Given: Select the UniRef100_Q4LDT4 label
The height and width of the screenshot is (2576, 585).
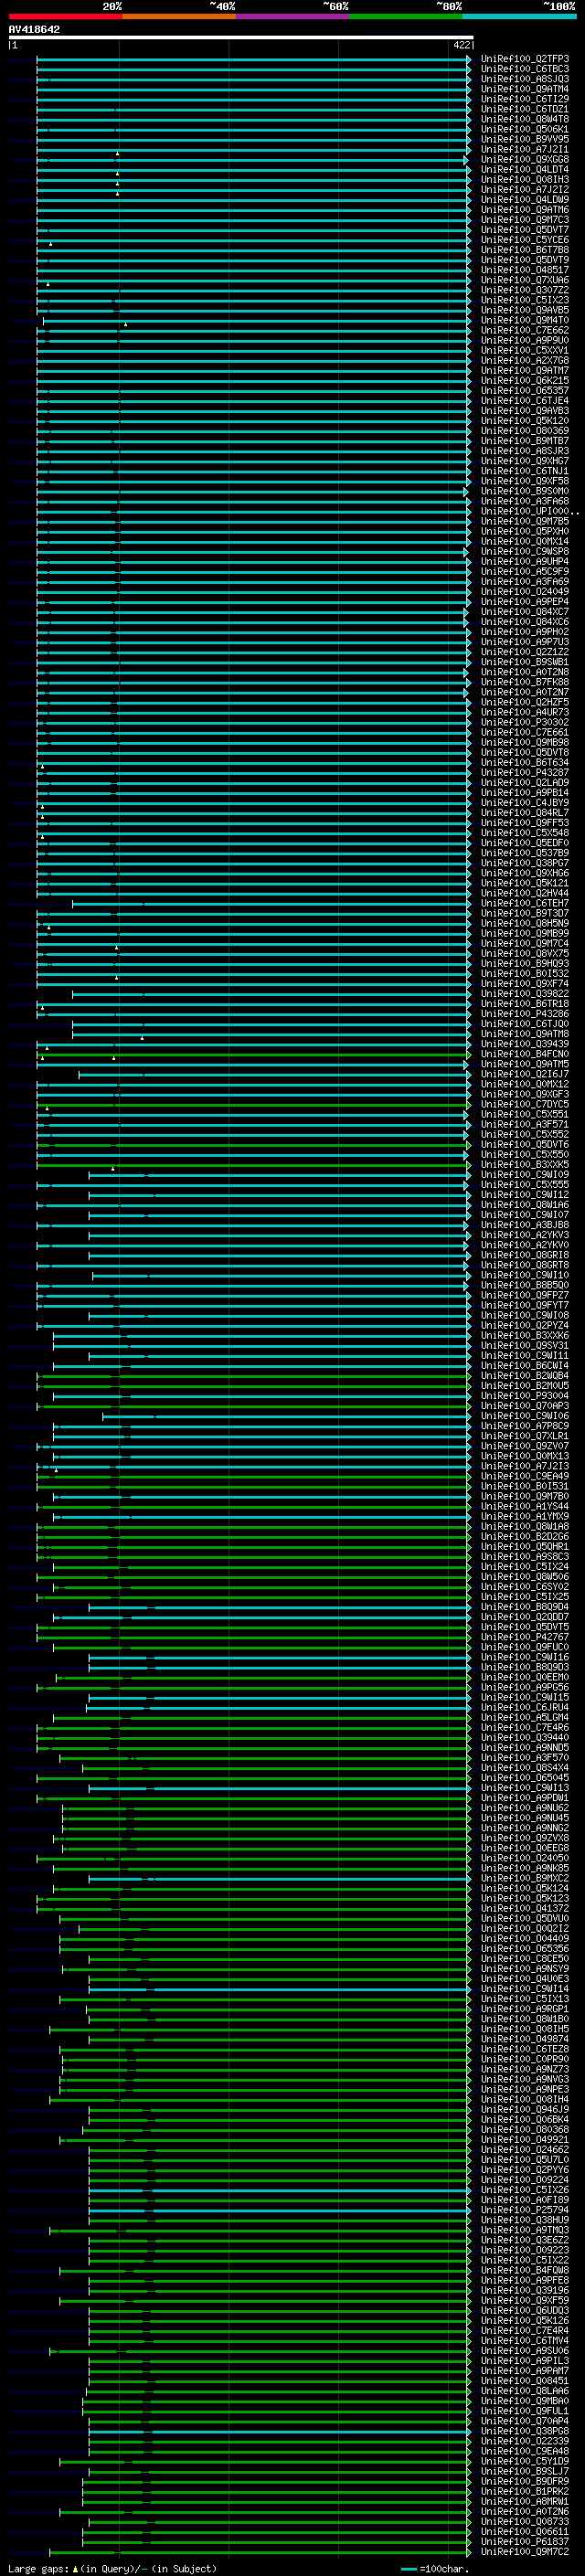Looking at the screenshot, I should pos(525,170).
